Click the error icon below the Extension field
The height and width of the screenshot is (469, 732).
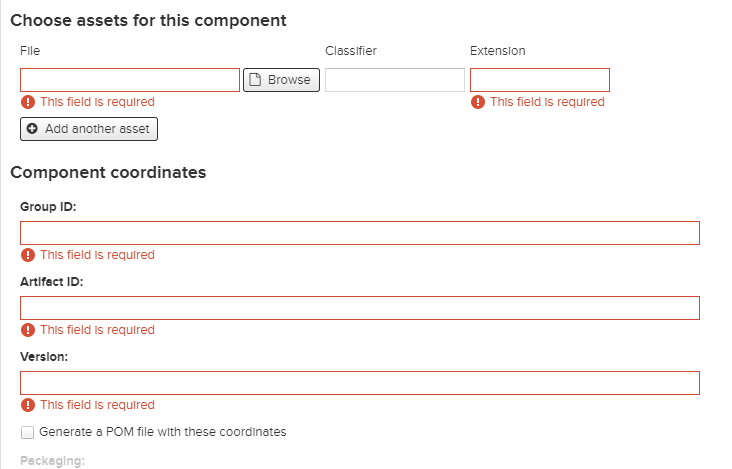[x=478, y=102]
